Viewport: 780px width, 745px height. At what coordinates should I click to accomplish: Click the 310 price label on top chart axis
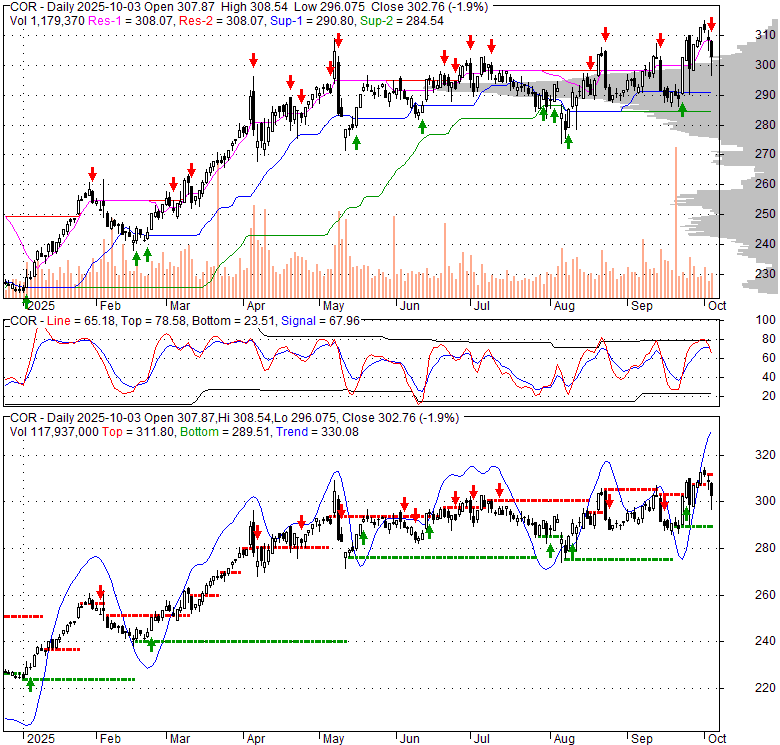[x=765, y=35]
